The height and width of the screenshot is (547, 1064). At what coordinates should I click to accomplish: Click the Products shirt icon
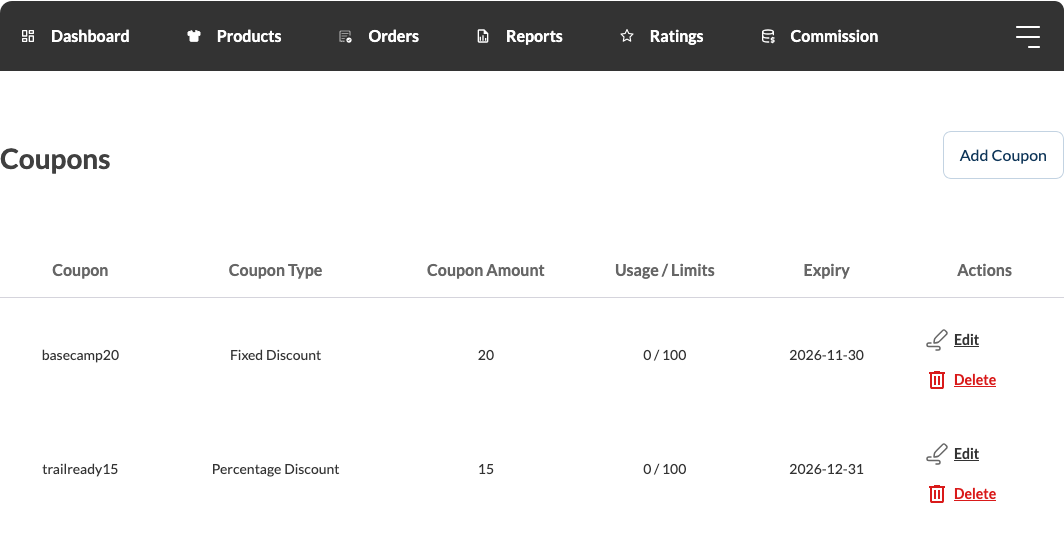194,36
